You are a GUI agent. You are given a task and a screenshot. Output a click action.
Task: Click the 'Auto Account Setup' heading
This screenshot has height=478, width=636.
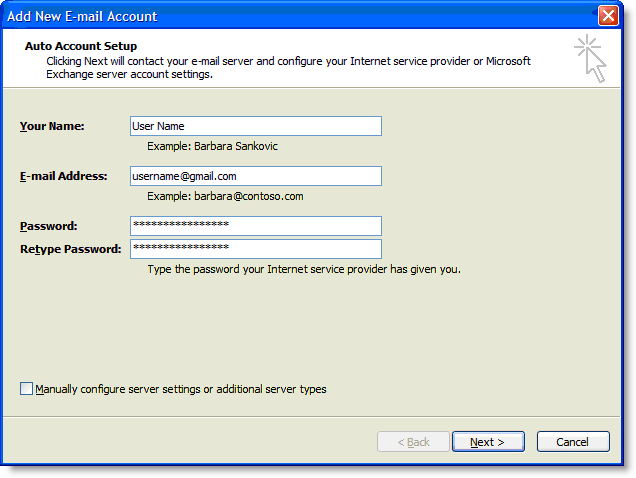tap(81, 46)
